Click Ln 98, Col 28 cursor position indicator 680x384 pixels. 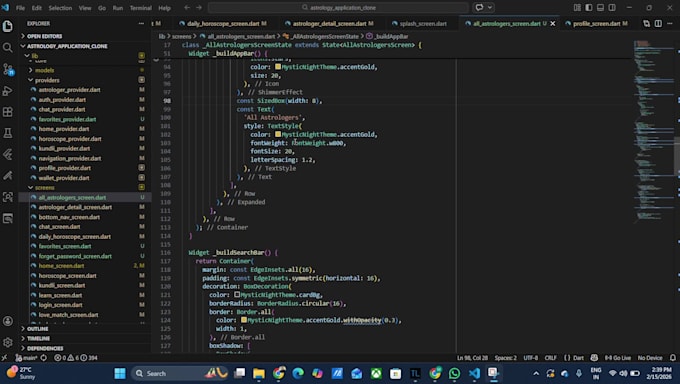point(472,358)
